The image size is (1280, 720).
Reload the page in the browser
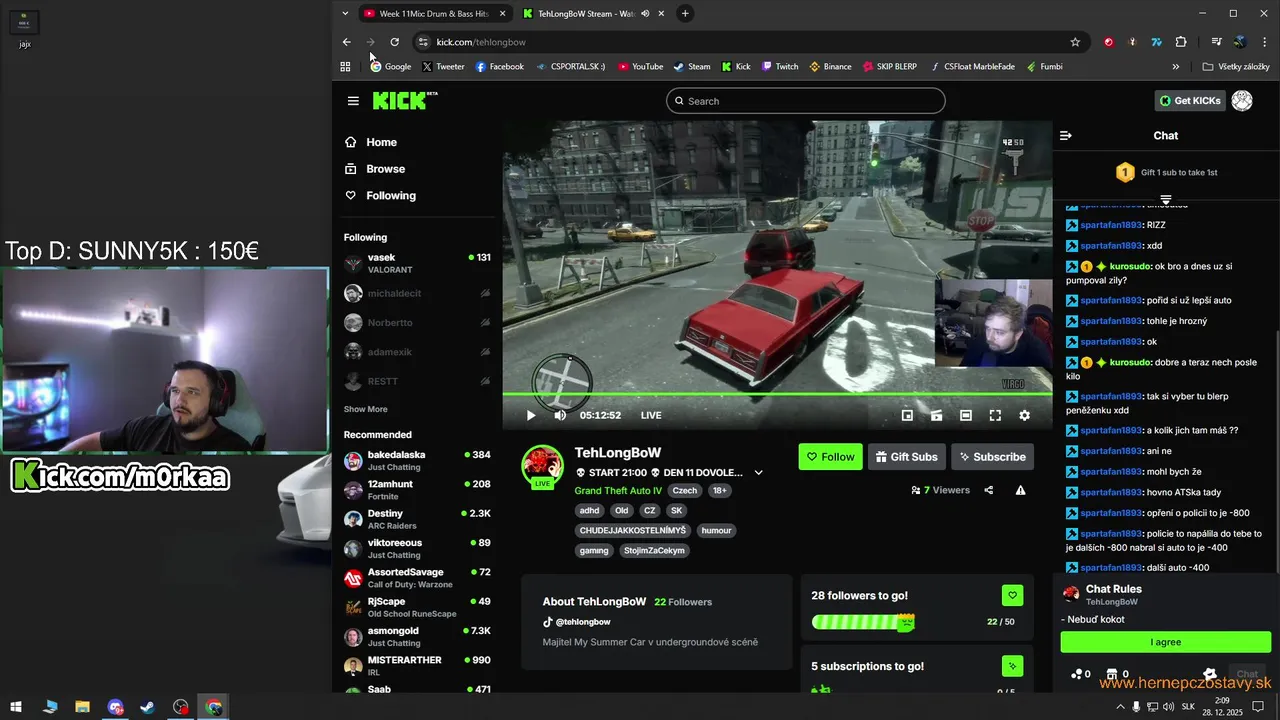click(x=395, y=42)
